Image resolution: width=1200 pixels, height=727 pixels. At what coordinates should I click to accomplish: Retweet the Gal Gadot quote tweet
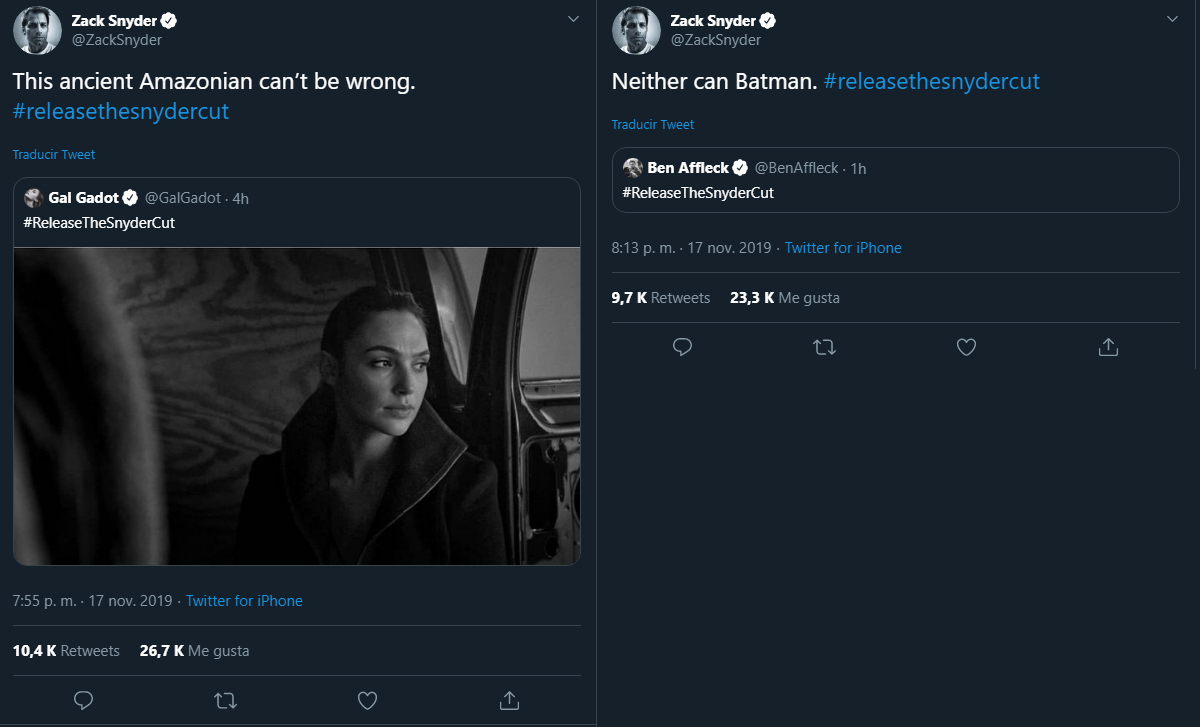click(226, 699)
